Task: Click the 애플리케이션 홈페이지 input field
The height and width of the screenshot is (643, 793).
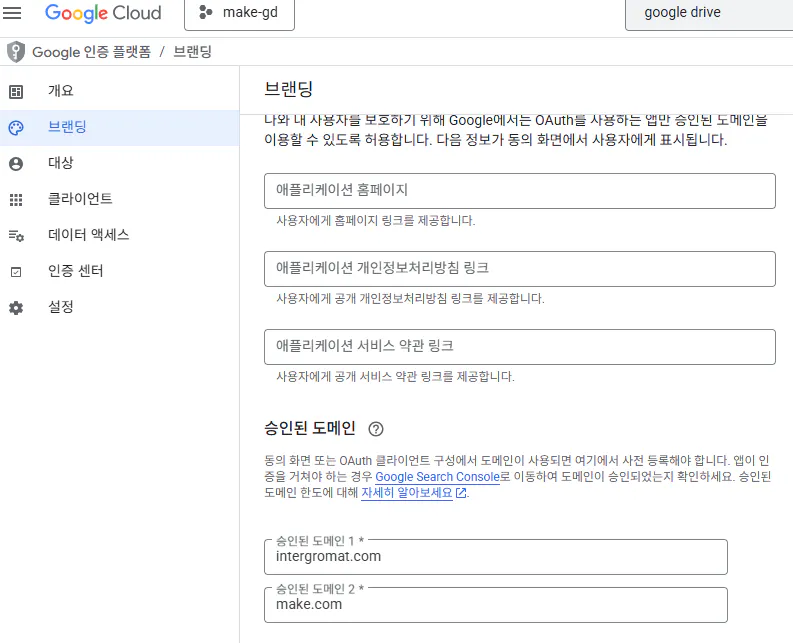Action: click(519, 191)
